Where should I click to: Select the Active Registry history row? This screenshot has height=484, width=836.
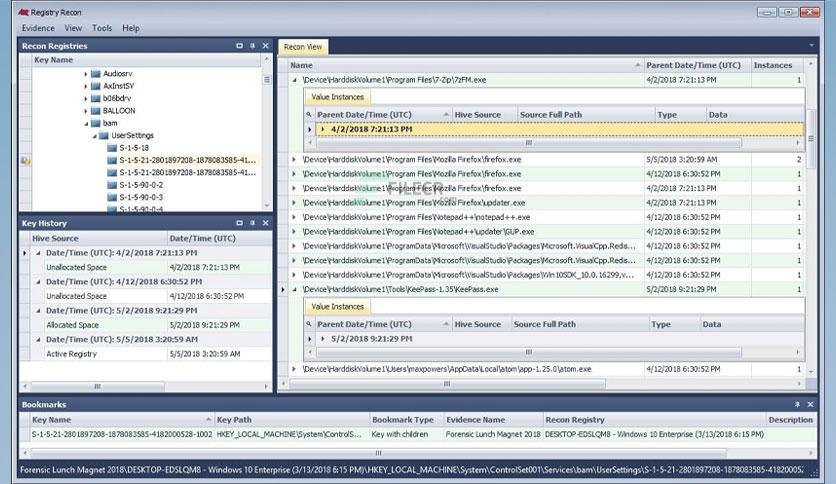(x=151, y=354)
